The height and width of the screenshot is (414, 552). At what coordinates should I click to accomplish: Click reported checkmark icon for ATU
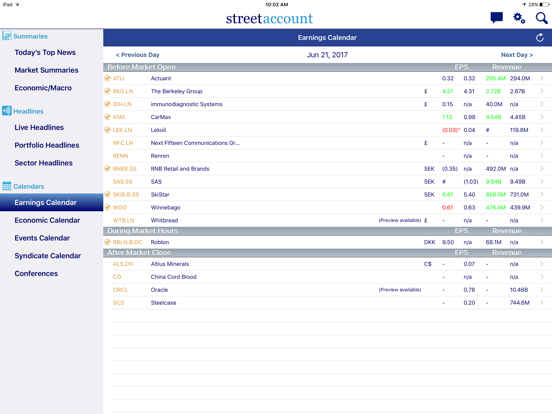[x=107, y=78]
